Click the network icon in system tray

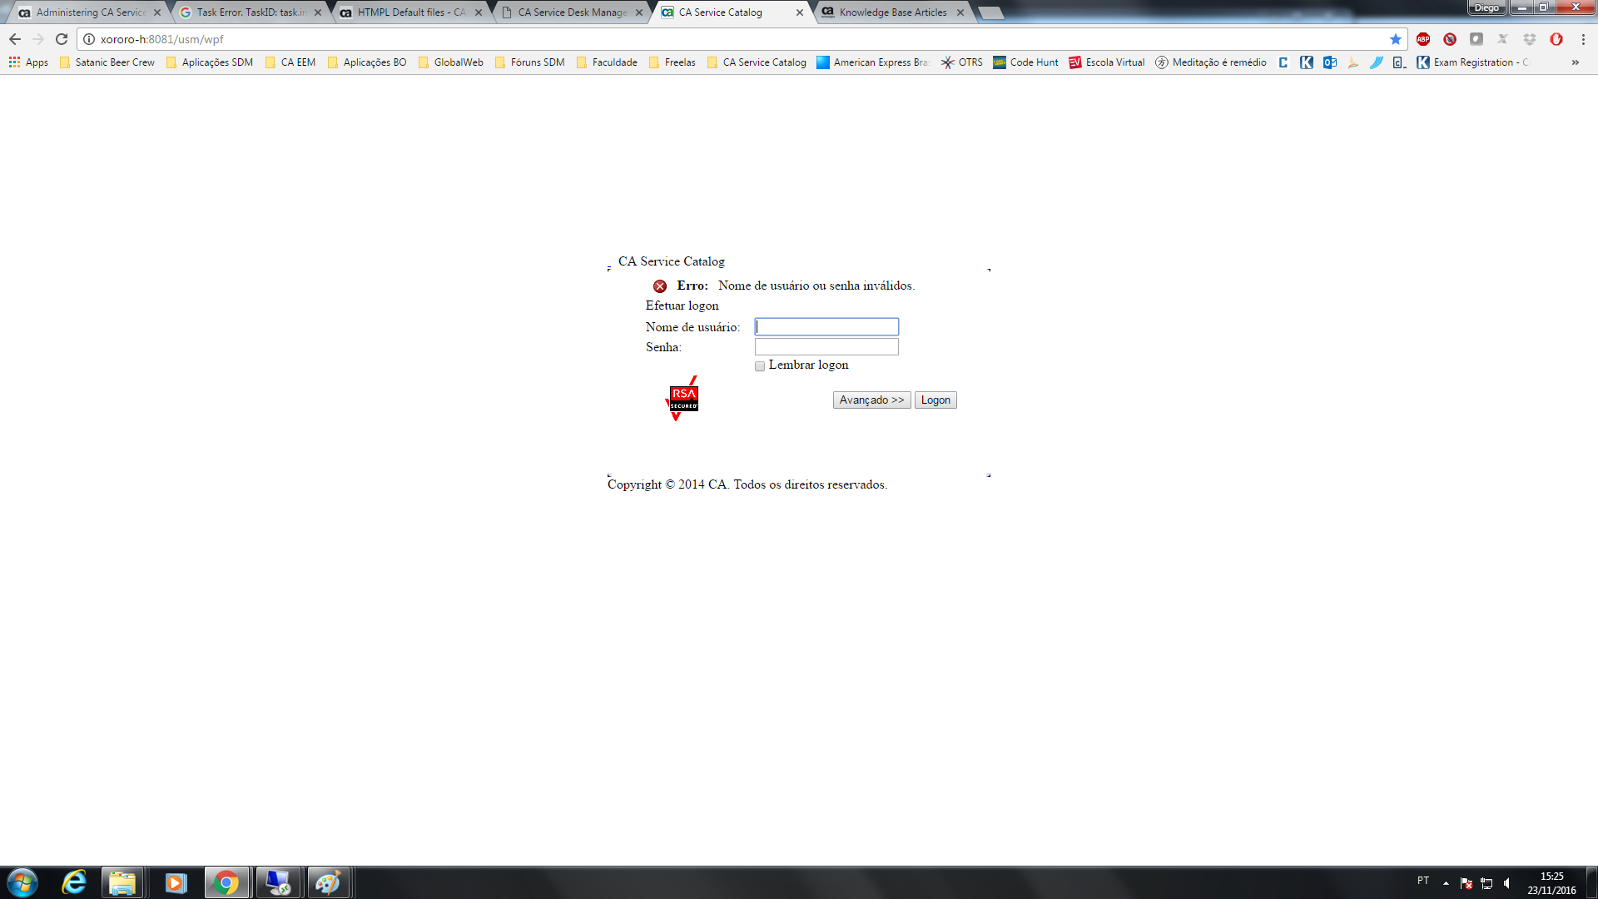(1487, 883)
